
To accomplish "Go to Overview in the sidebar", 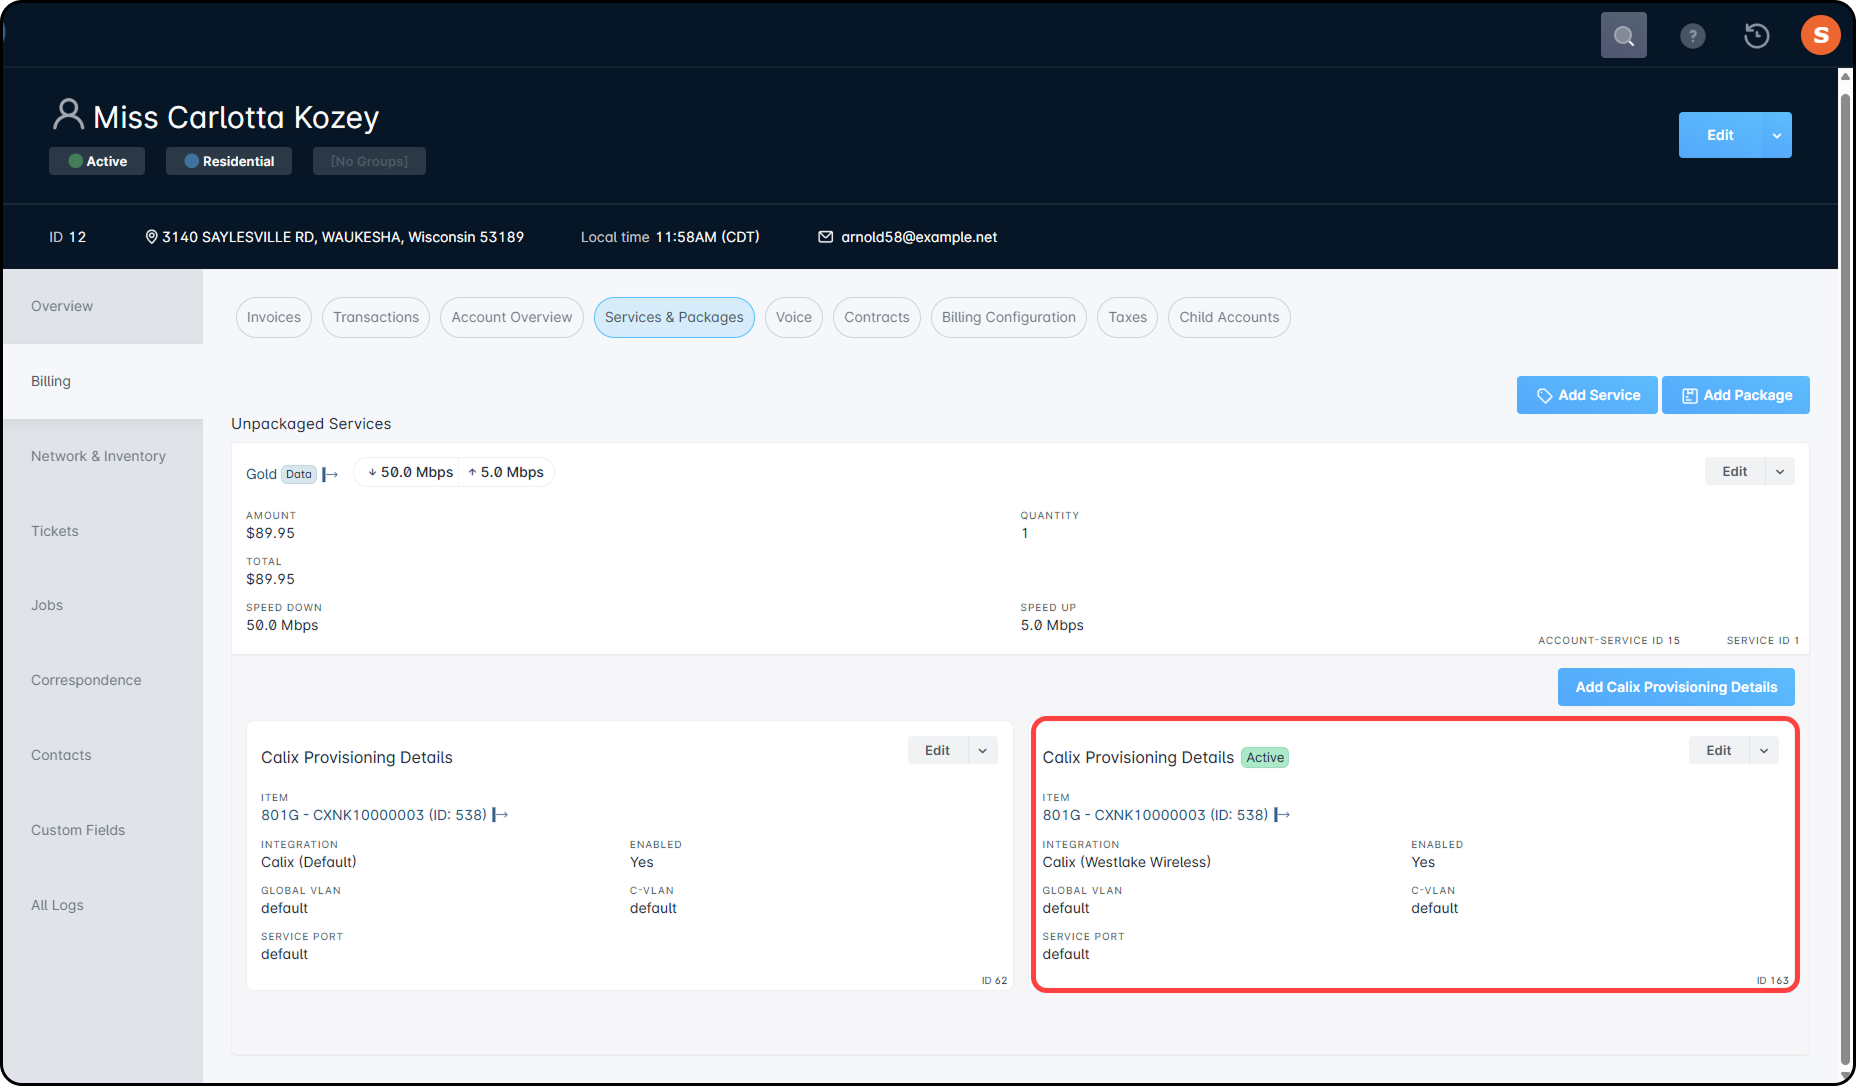I will 102,306.
